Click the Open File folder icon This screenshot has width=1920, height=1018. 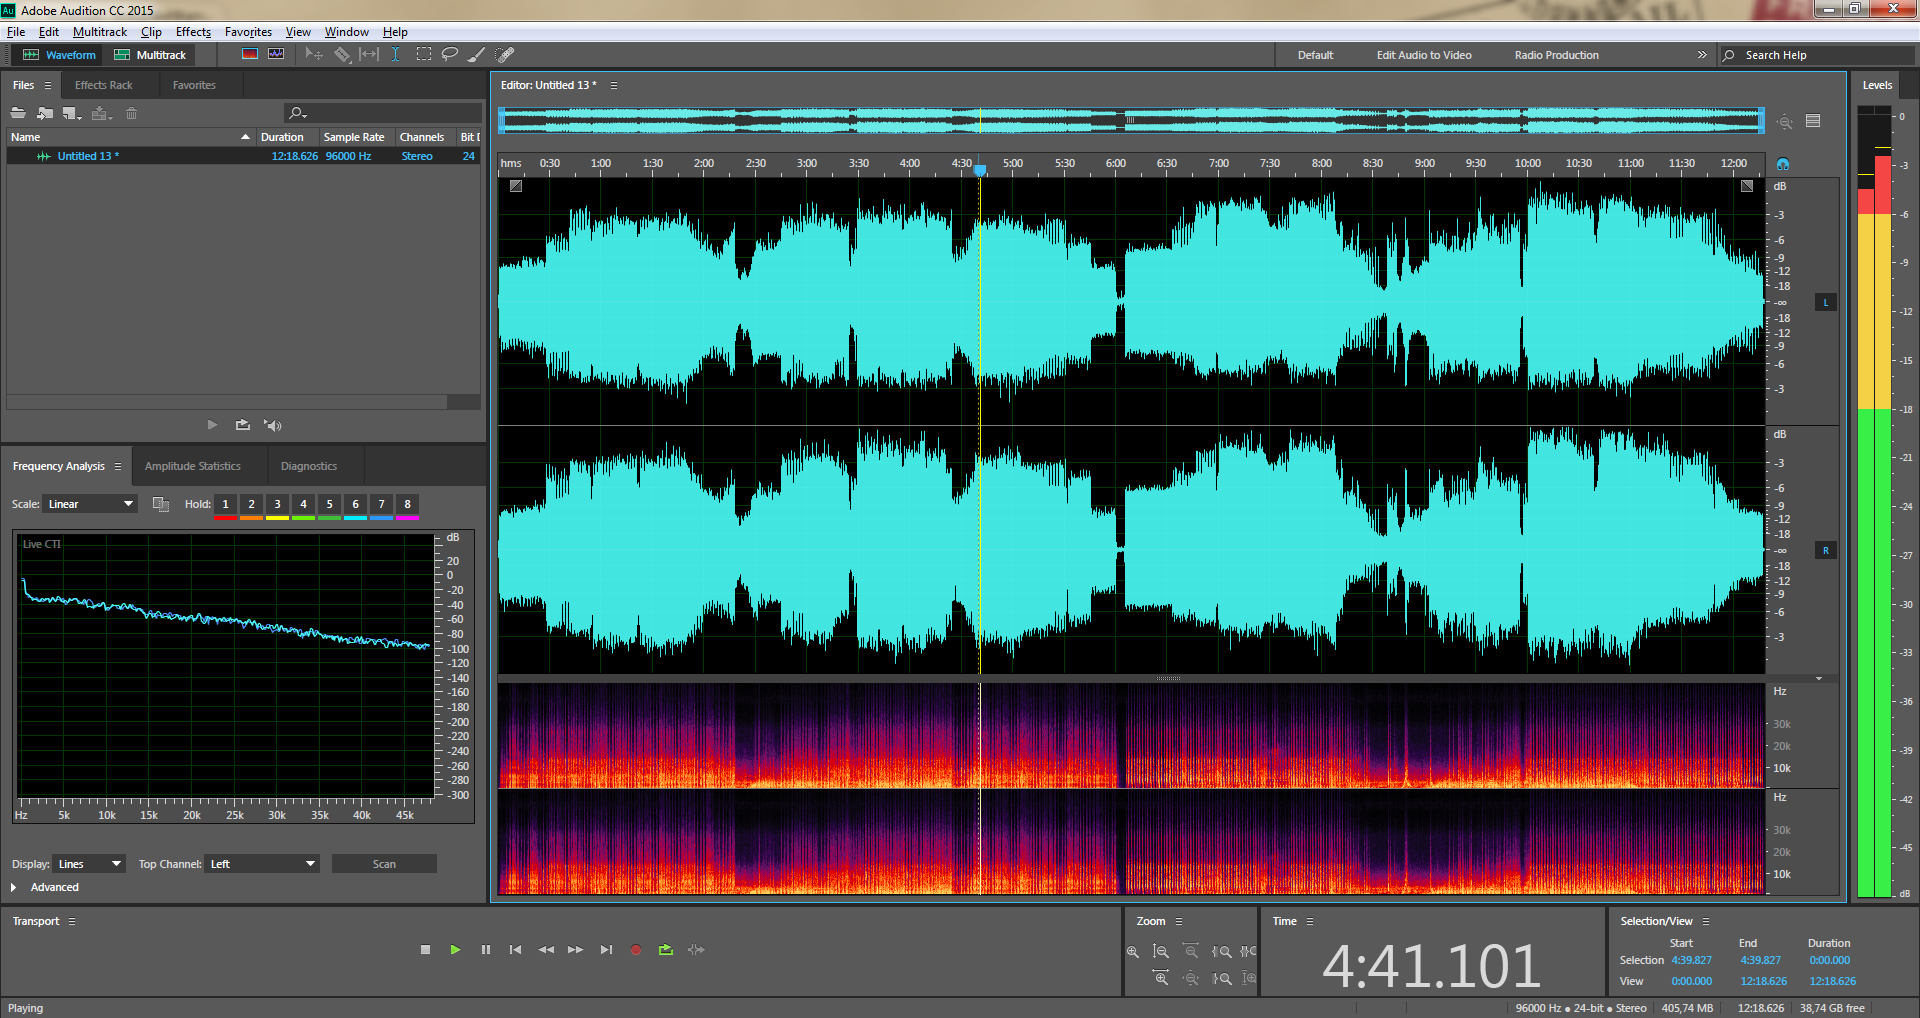(x=18, y=113)
